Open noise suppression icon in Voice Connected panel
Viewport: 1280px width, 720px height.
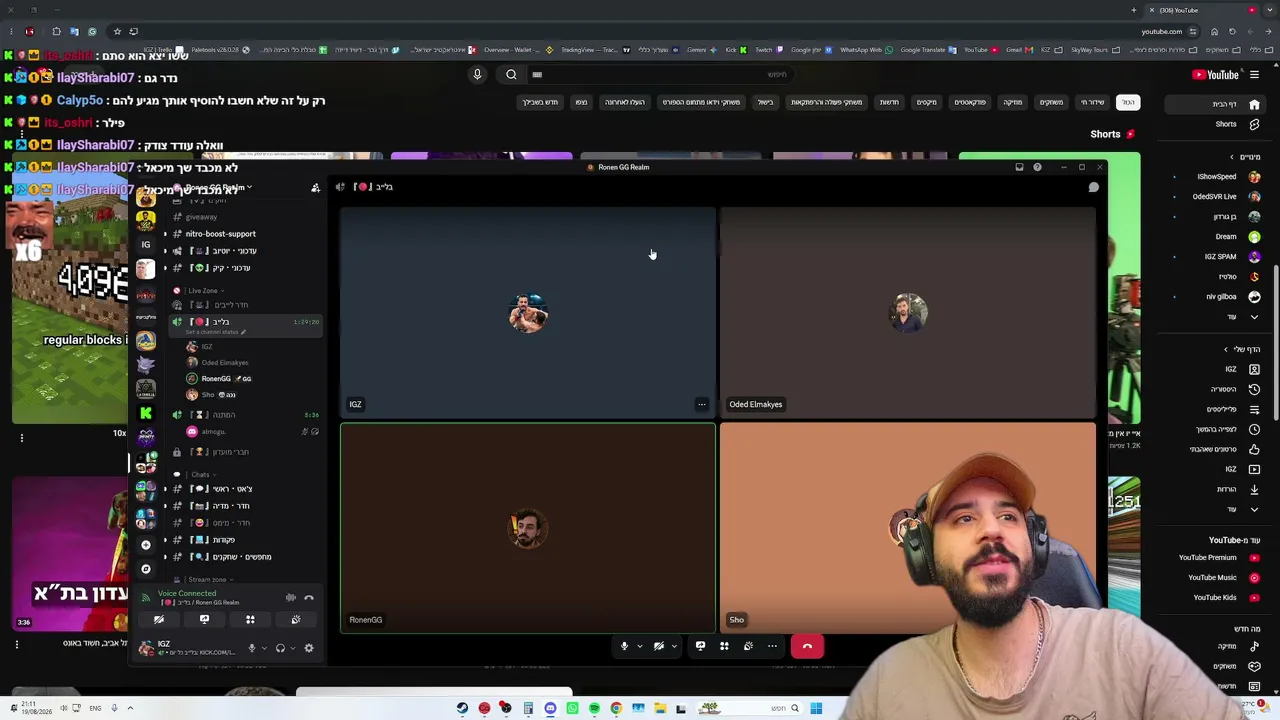tap(291, 598)
